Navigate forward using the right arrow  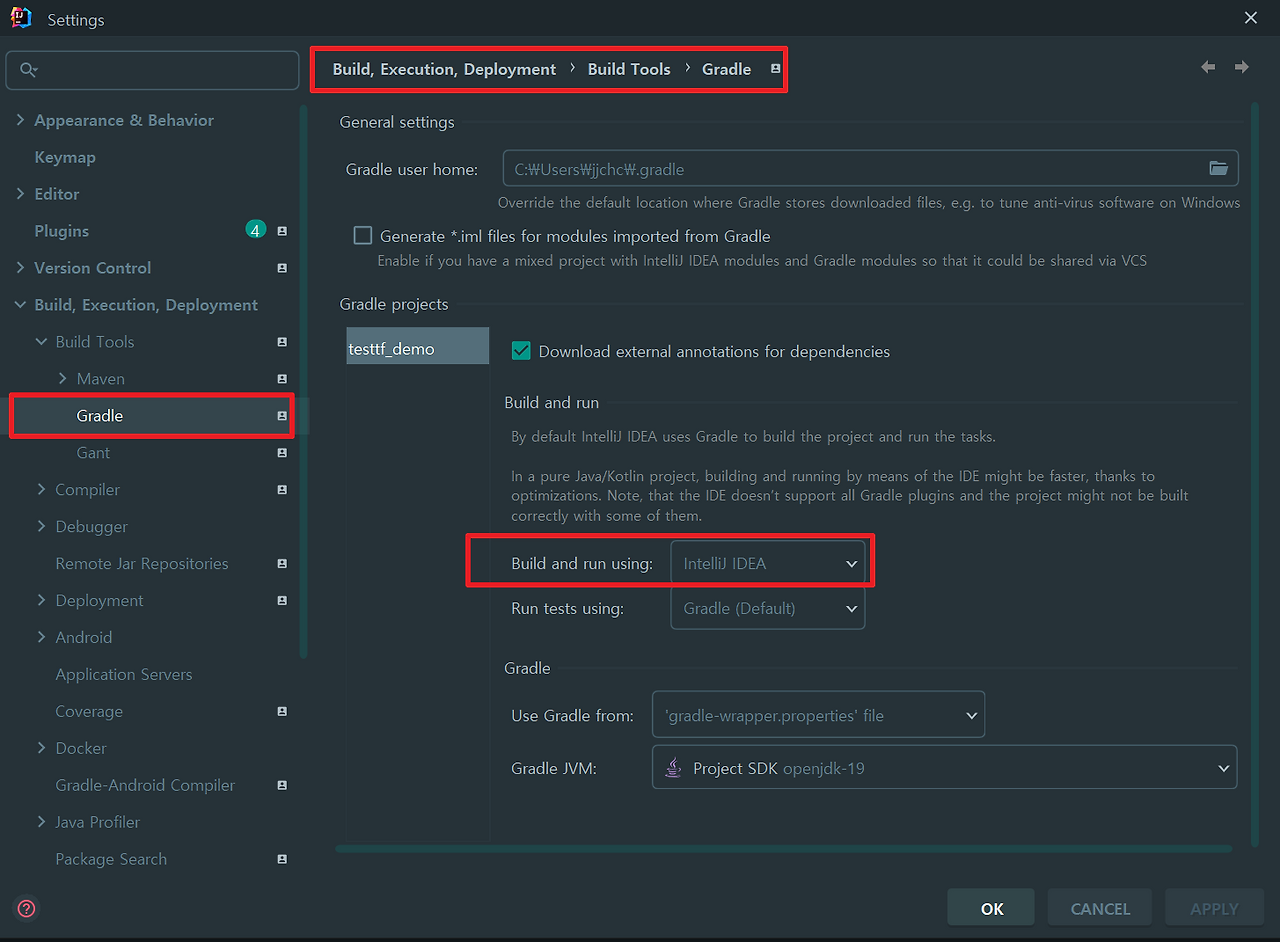(x=1241, y=66)
